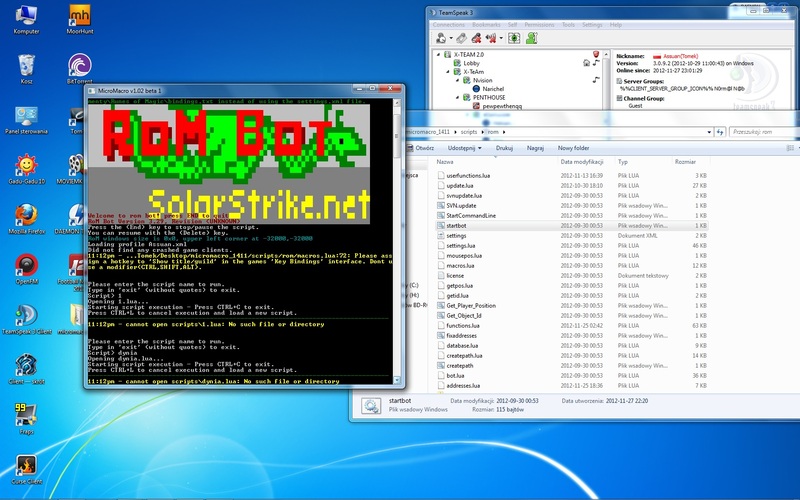
Task: Open the Udostępnij dropdown in Explorer
Action: [466, 147]
